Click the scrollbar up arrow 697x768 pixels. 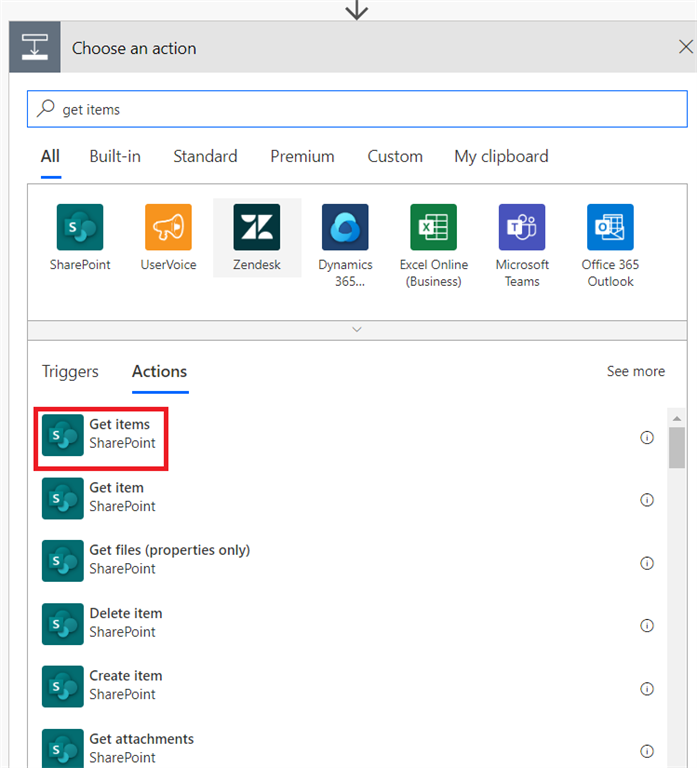pyautogui.click(x=677, y=418)
